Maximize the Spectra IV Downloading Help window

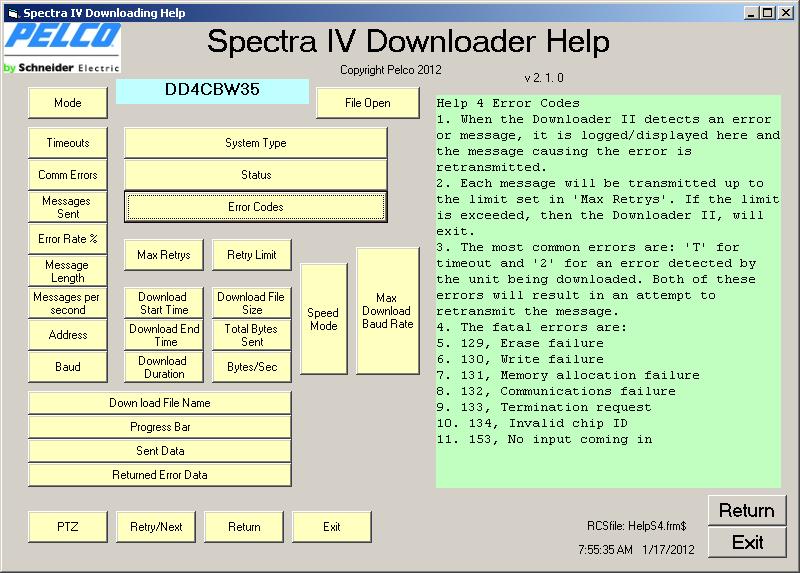tap(767, 13)
